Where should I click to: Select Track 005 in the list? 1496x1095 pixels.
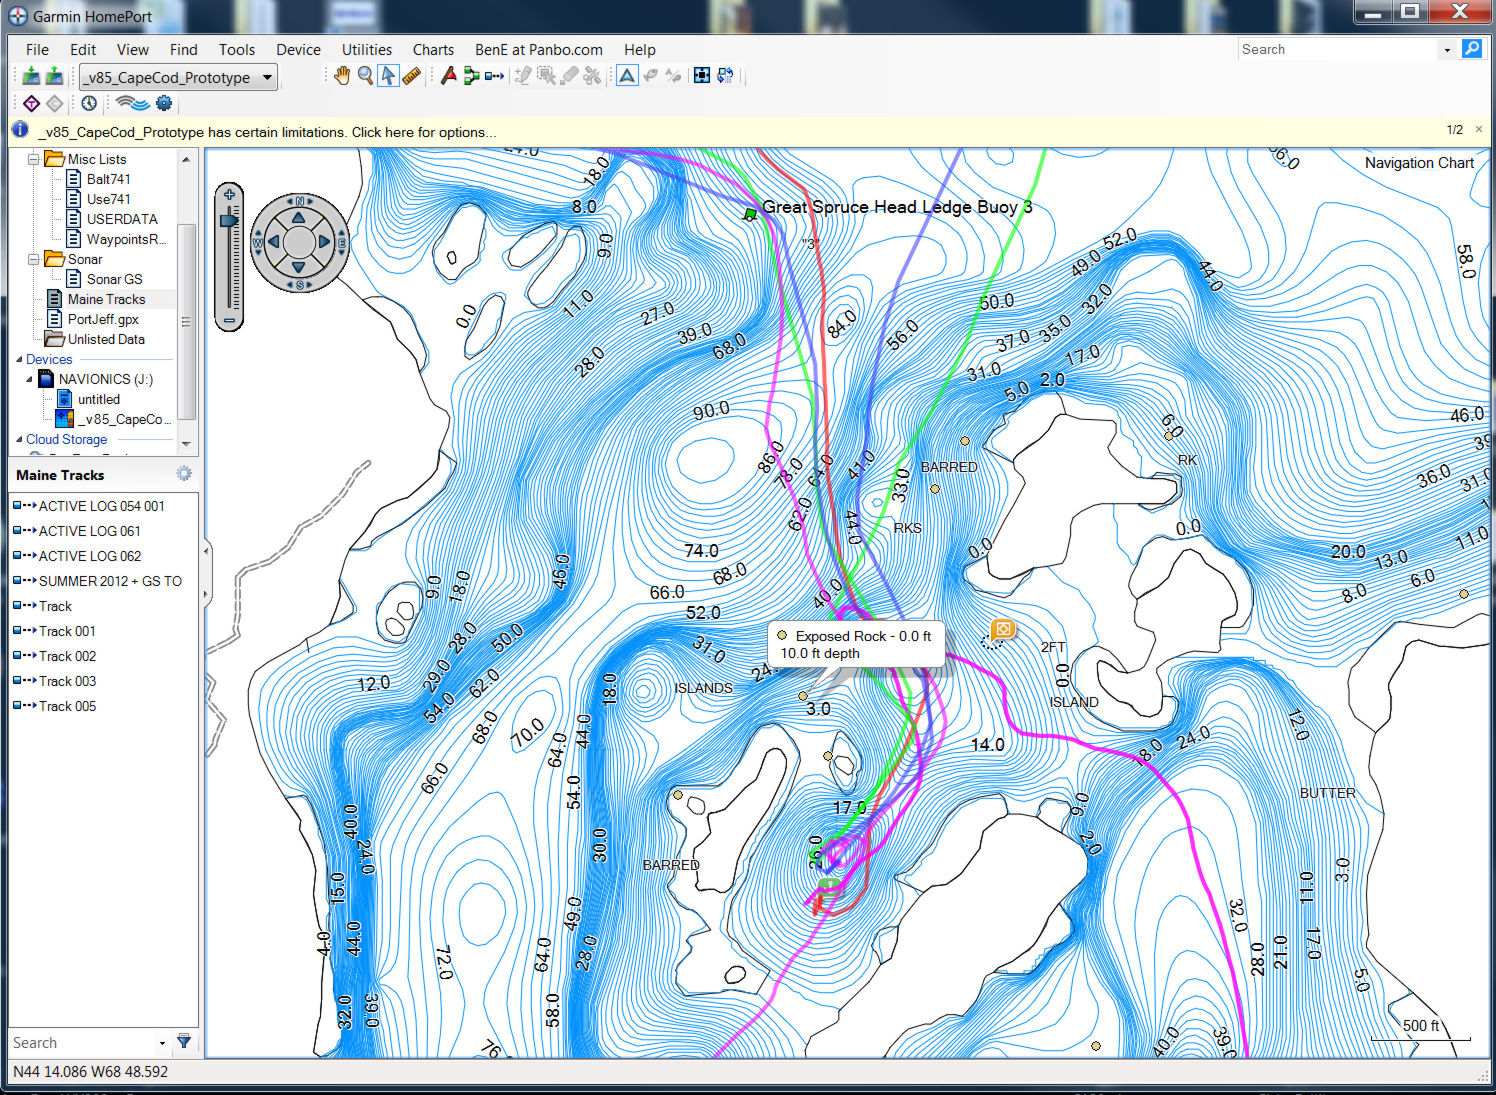tap(67, 706)
